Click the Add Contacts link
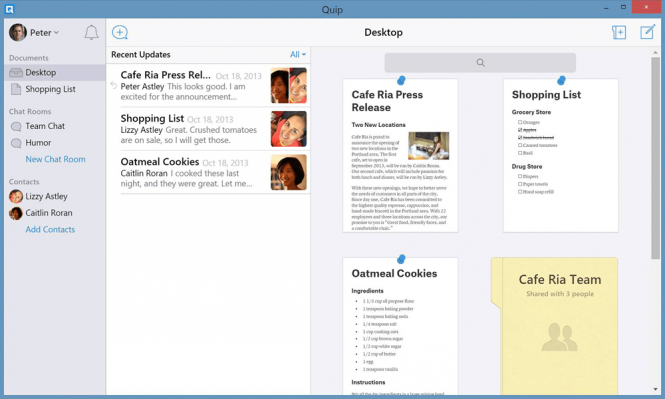Screen dimensions: 665x399 tap(50, 229)
